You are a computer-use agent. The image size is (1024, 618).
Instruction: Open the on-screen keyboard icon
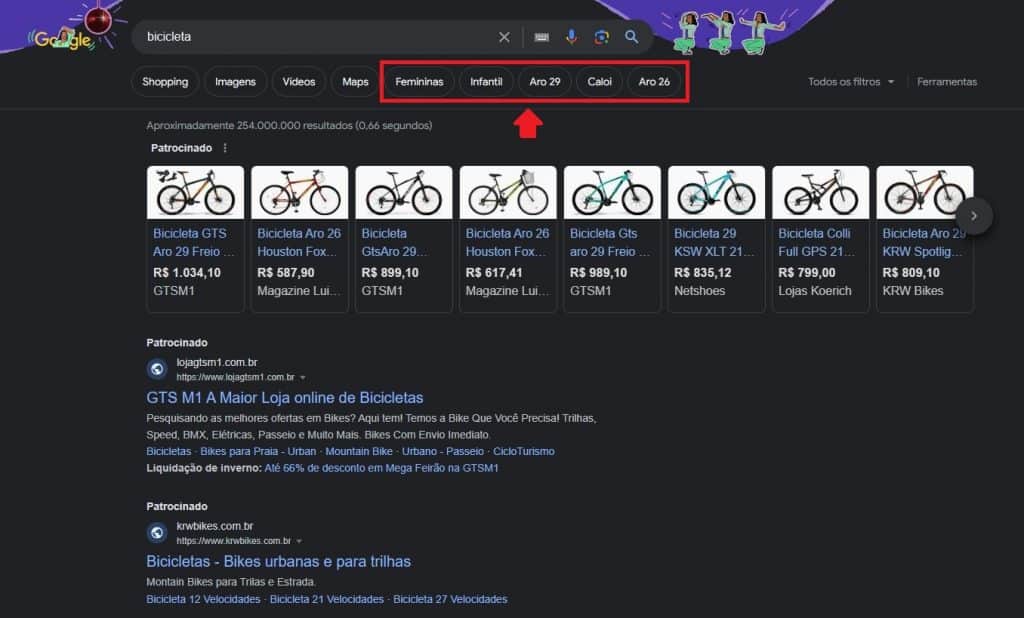tap(541, 37)
